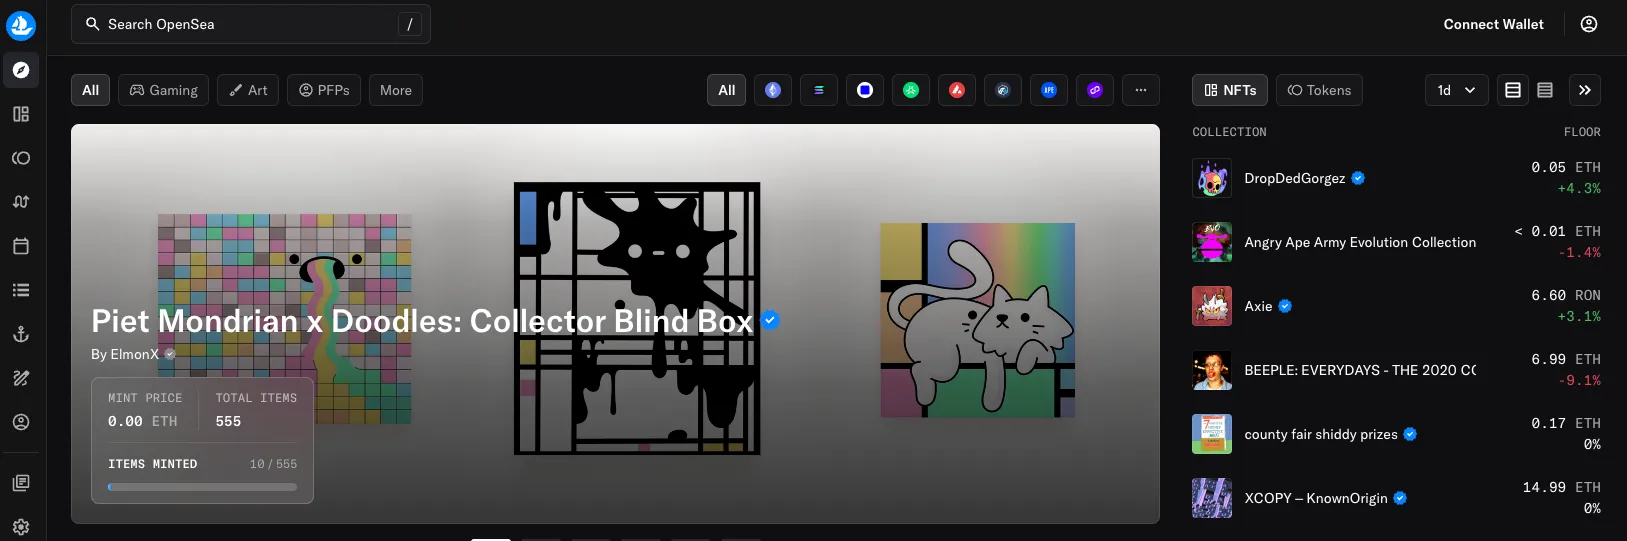1627x541 pixels.
Task: Open the Drops calendar icon in sidebar
Action: (x=21, y=246)
